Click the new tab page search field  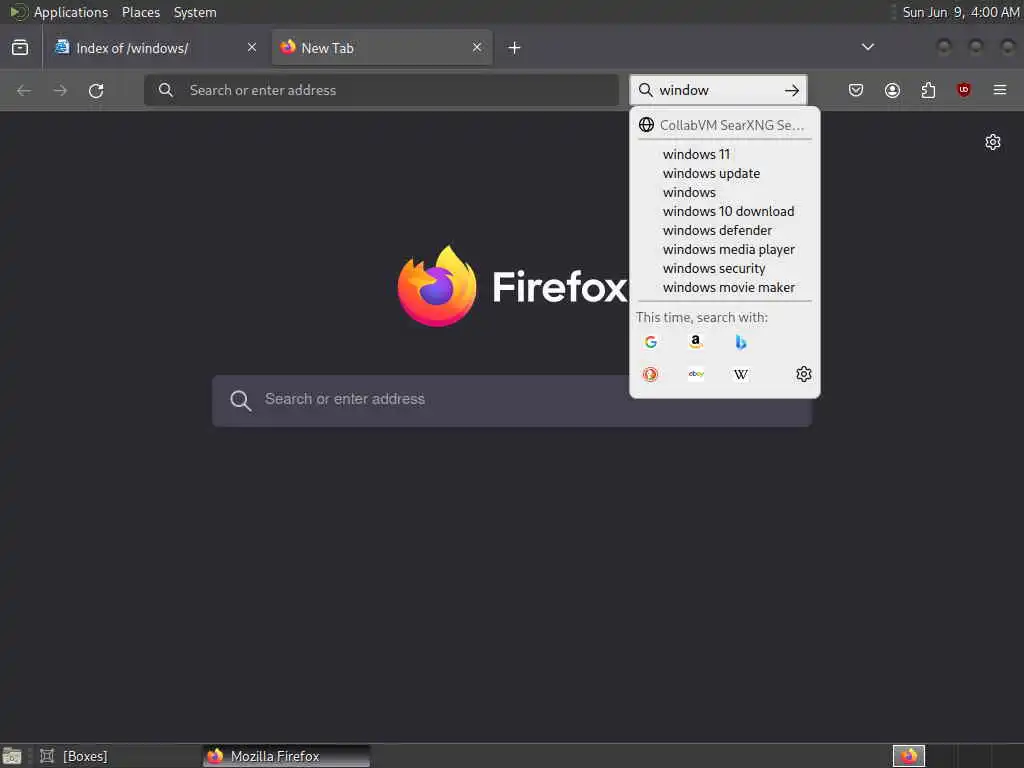tap(511, 400)
